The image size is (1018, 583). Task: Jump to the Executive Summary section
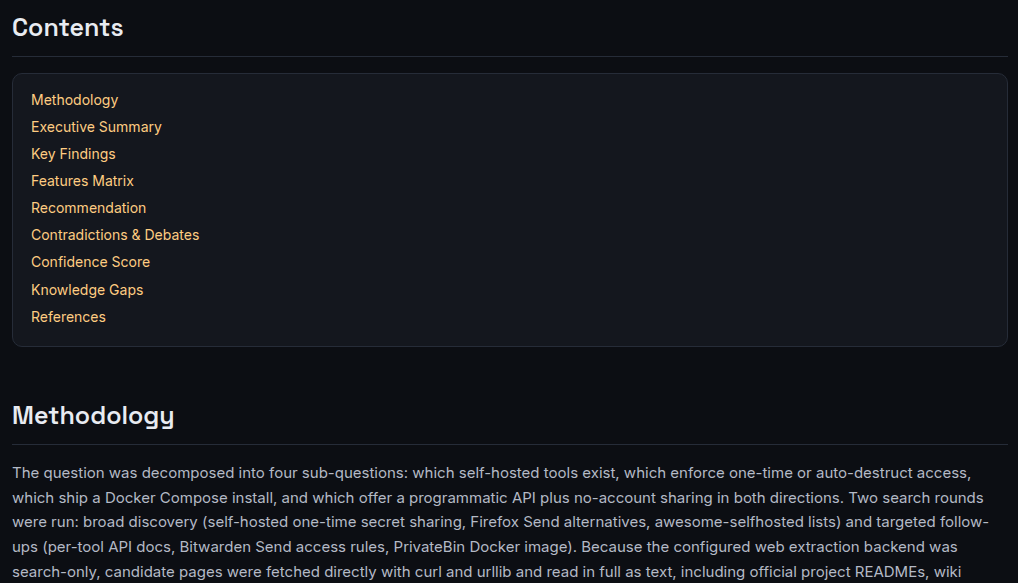(96, 127)
